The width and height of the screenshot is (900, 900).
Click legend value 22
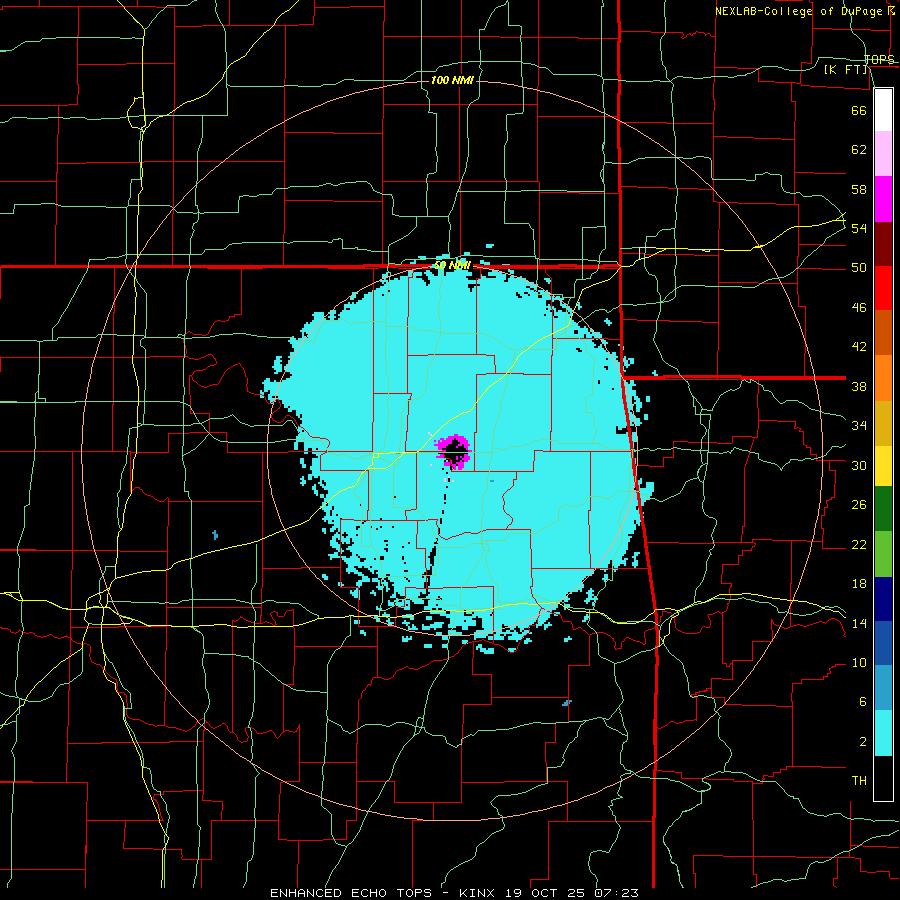point(859,544)
